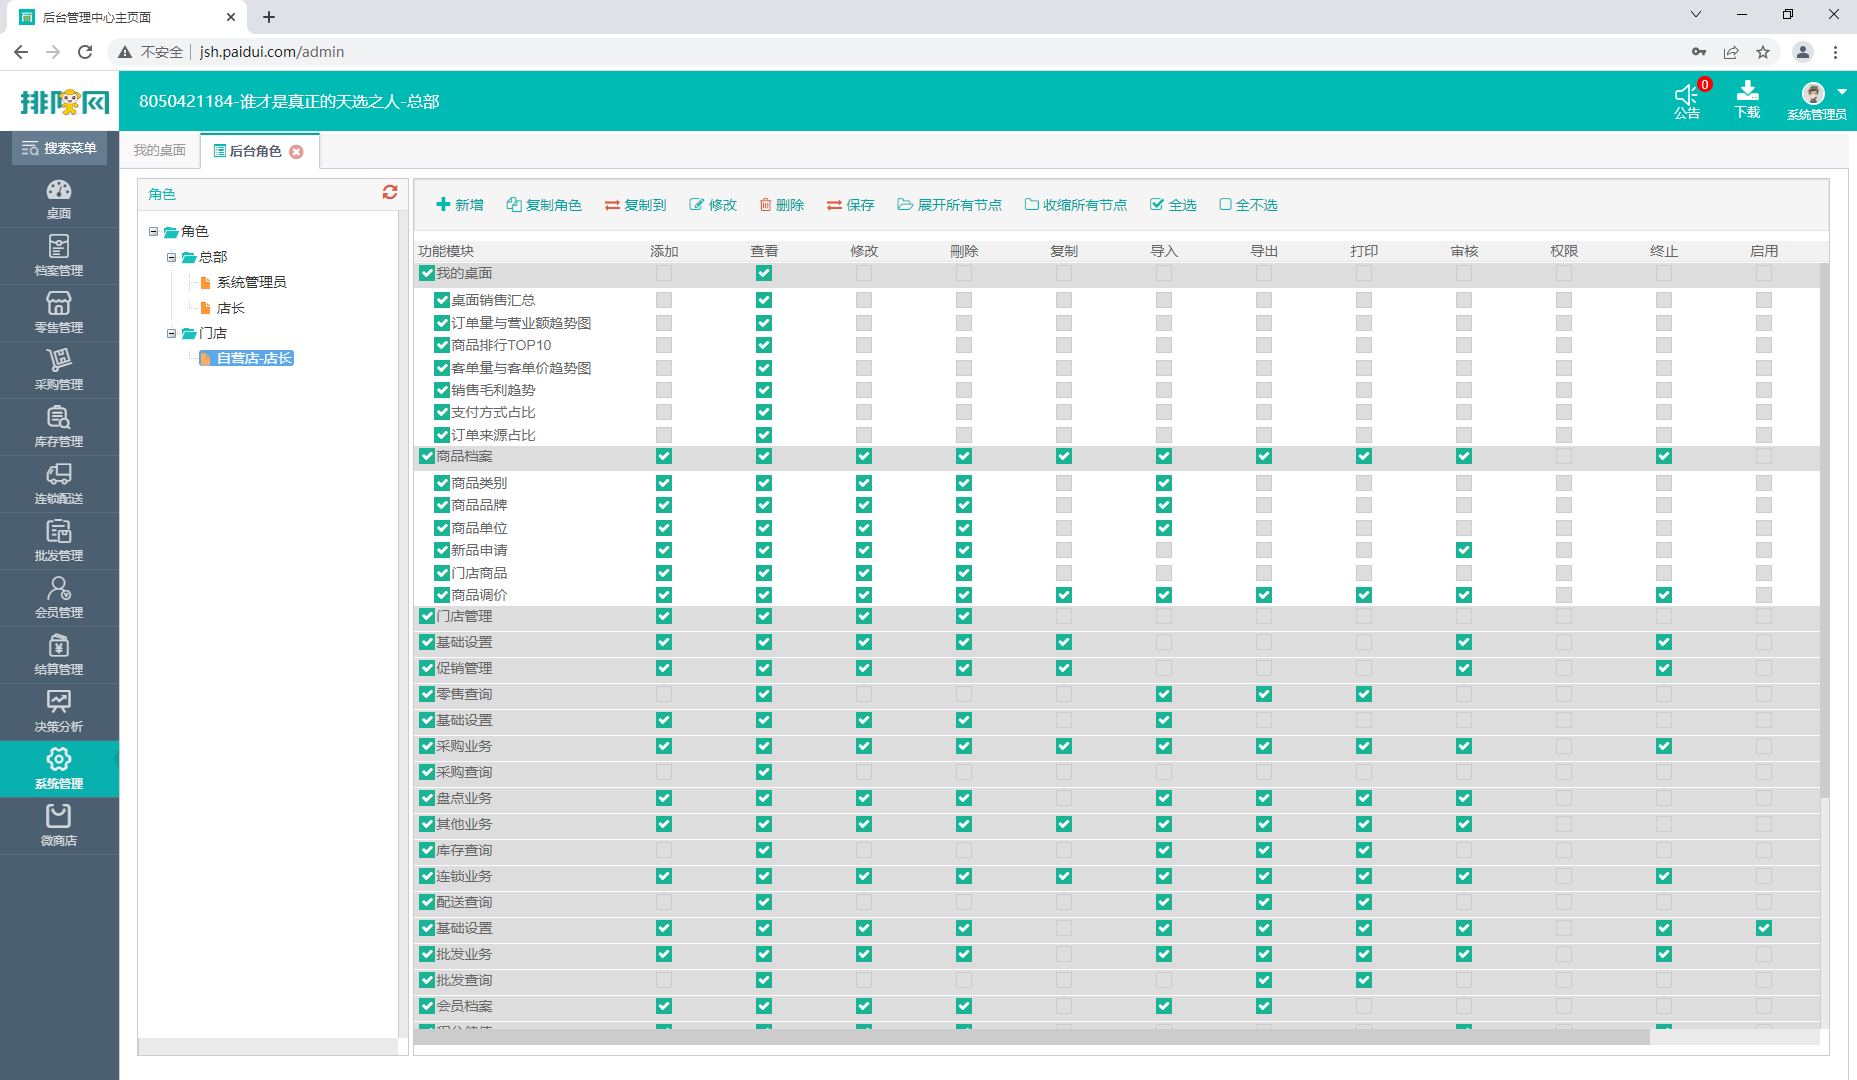The height and width of the screenshot is (1080, 1857).
Task: Open 系统管理 in the sidebar
Action: (x=59, y=769)
